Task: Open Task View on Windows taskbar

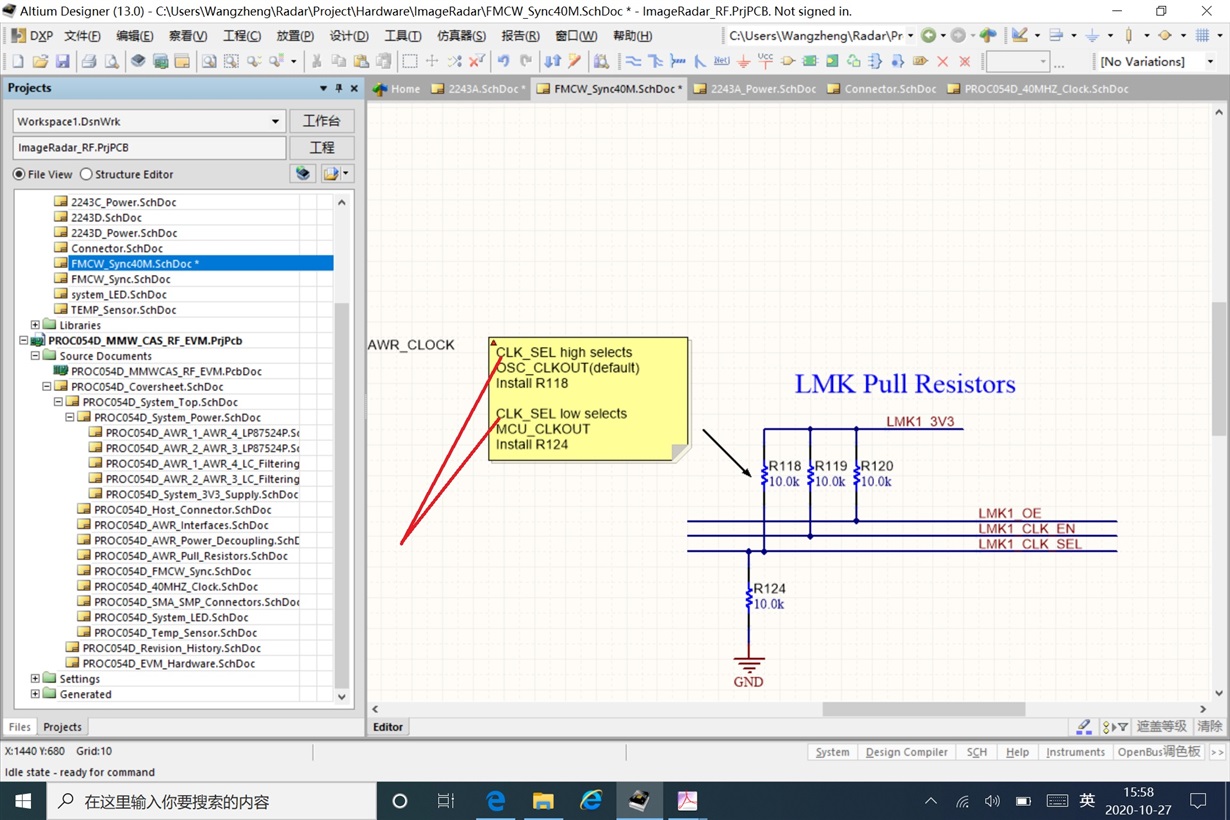Action: point(447,801)
